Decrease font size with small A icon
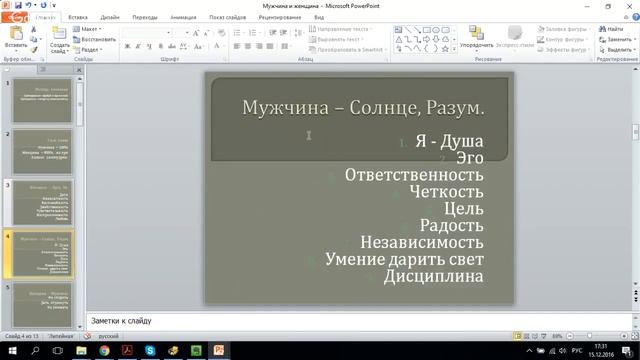This screenshot has width=640, height=360. click(206, 33)
